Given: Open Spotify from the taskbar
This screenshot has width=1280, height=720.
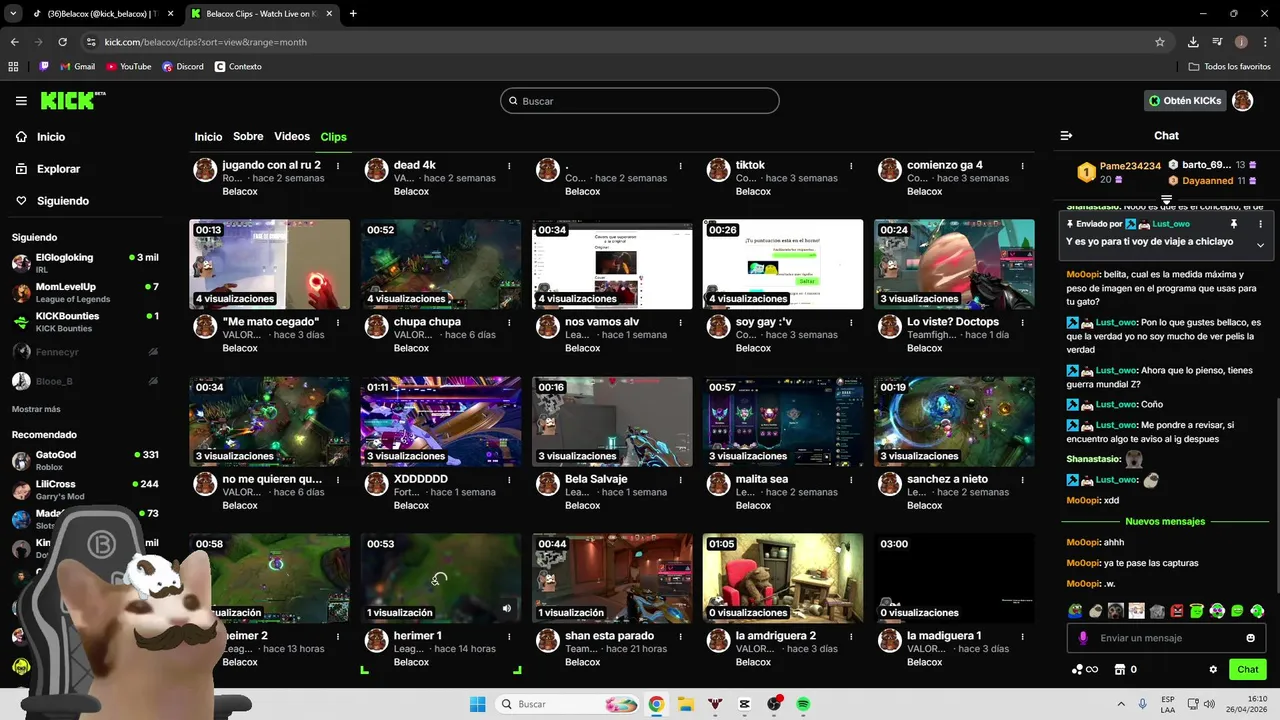Looking at the screenshot, I should (x=803, y=704).
